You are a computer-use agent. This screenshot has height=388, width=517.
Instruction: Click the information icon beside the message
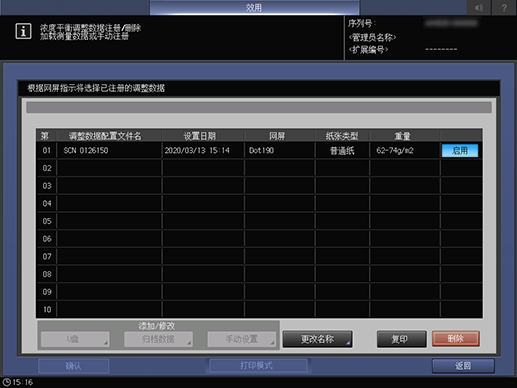pyautogui.click(x=23, y=31)
